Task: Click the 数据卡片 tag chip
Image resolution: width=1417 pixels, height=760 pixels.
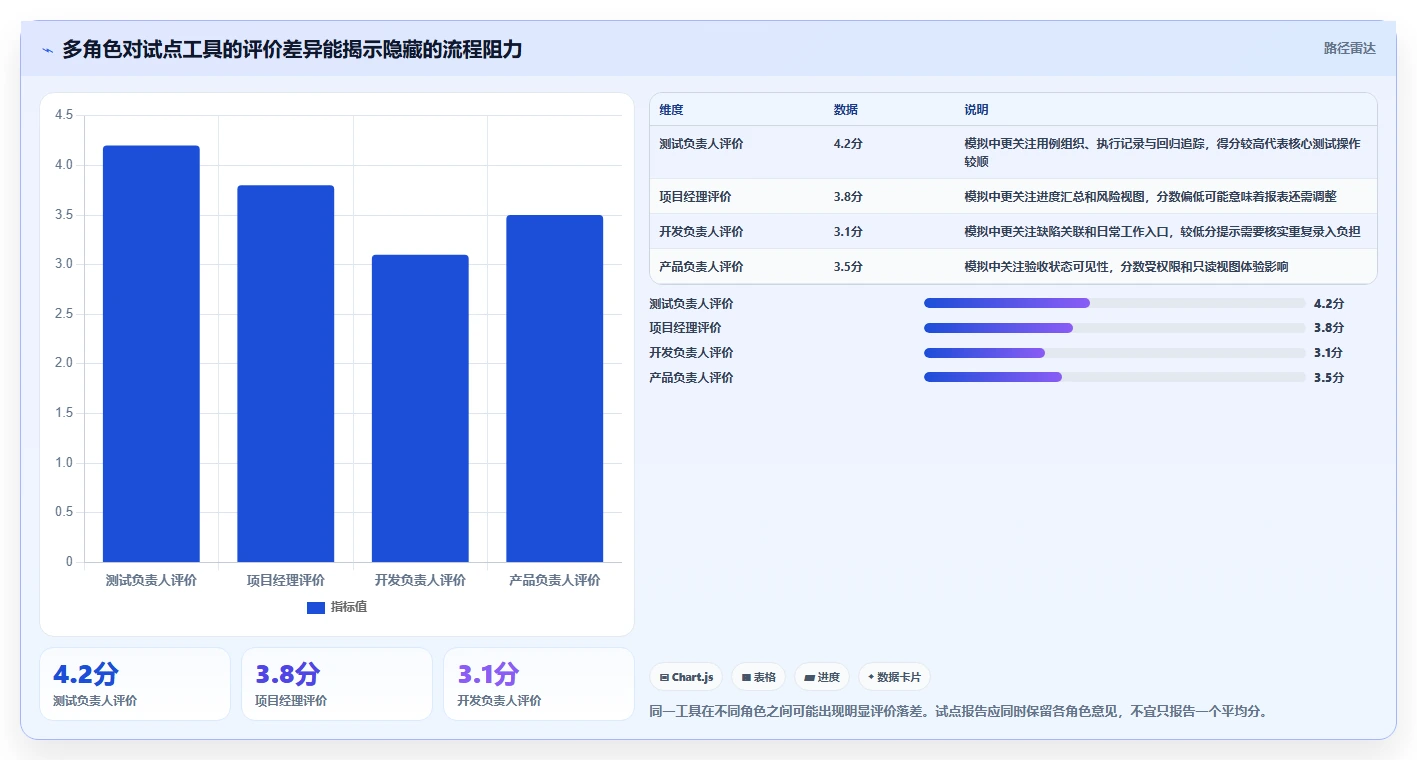Action: tap(894, 677)
